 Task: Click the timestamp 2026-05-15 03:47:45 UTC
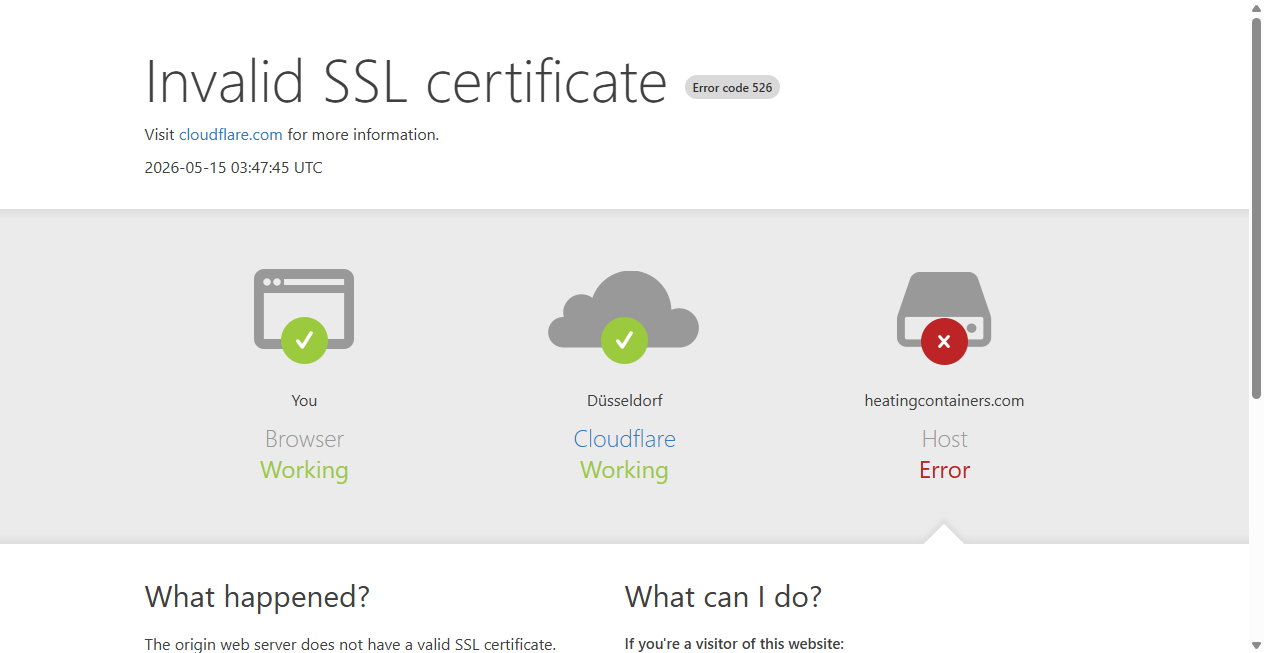pos(233,167)
